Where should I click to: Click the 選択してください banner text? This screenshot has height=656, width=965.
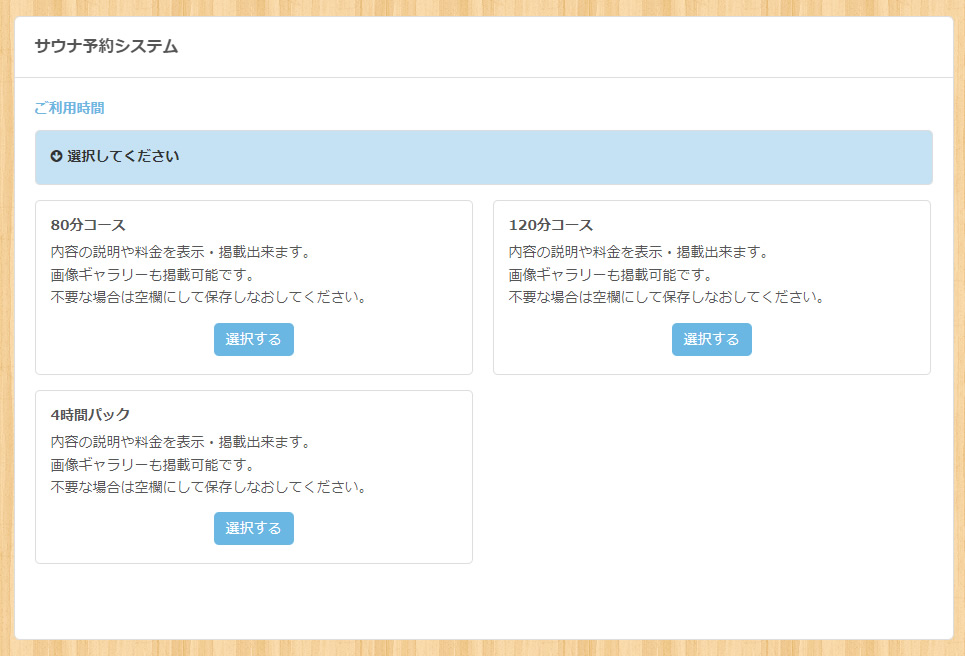tap(123, 156)
